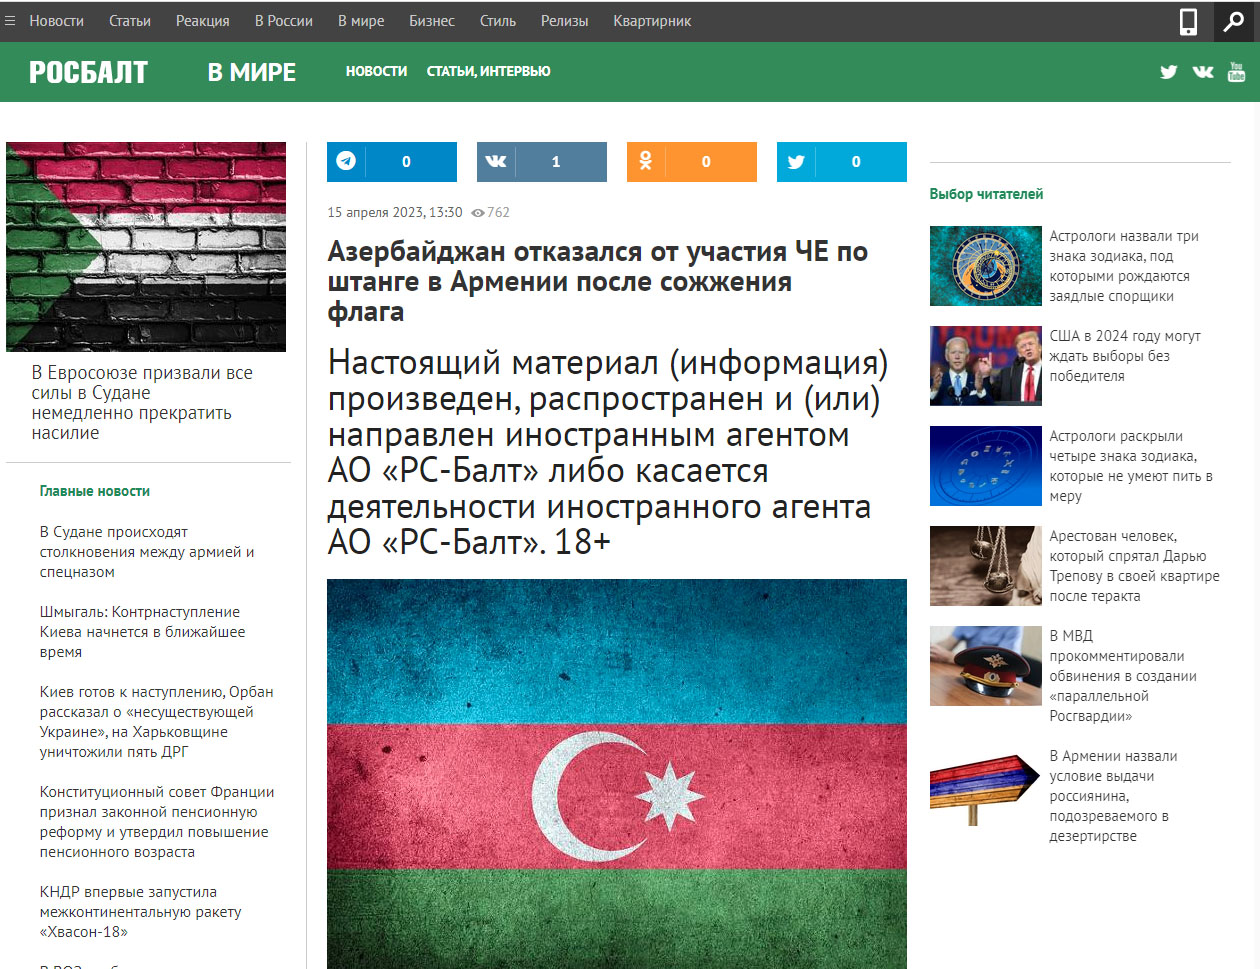Share article via Odnoklassniki button
This screenshot has width=1260, height=969.
tap(691, 162)
